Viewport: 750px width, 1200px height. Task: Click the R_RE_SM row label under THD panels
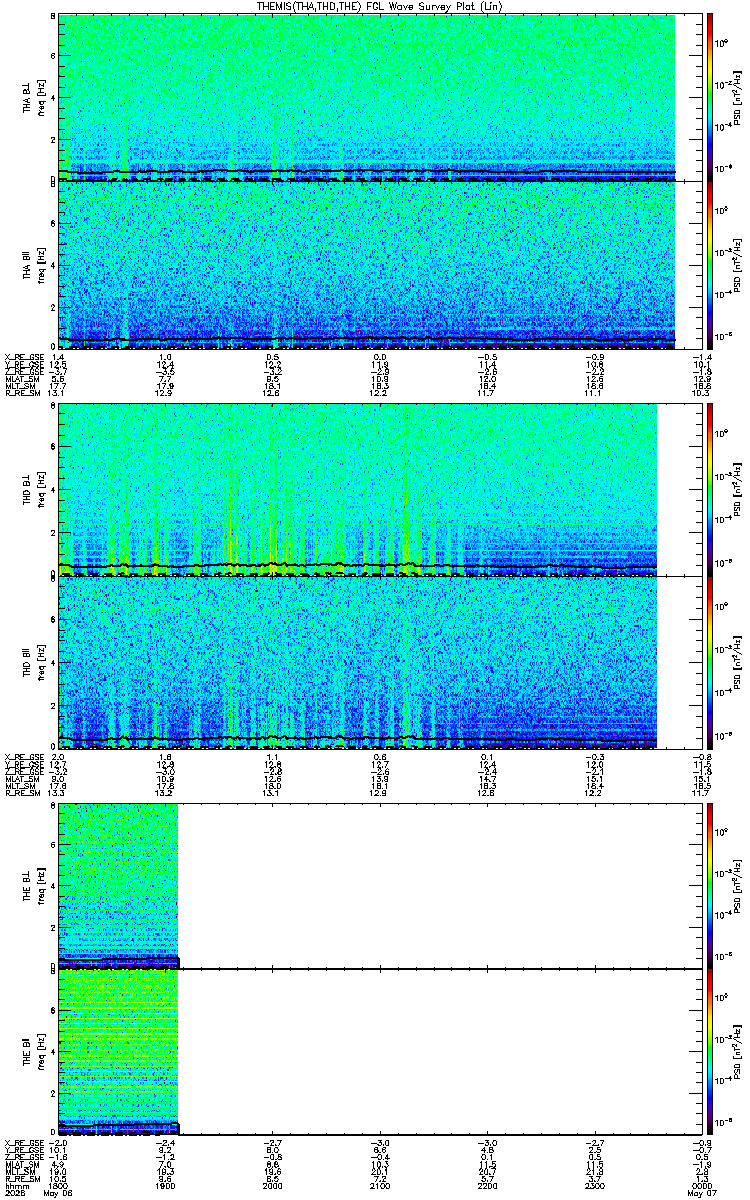(22, 792)
